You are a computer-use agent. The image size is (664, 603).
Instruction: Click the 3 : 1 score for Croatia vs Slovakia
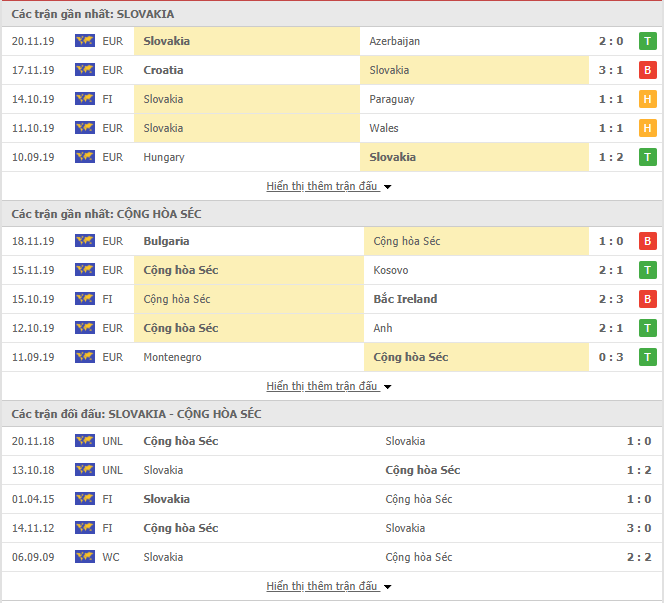tap(611, 70)
